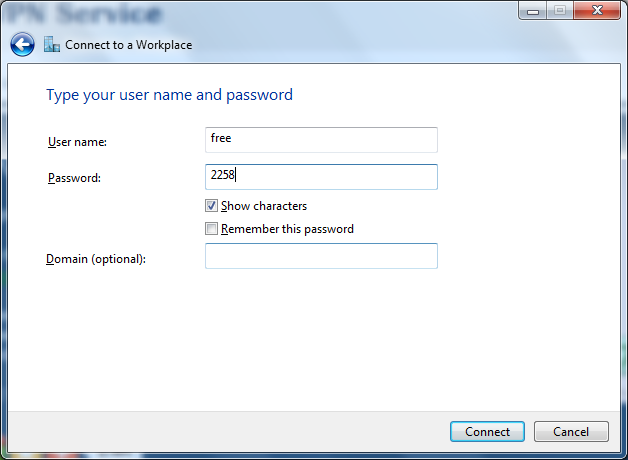The image size is (628, 460).
Task: Close the dialog with the red X
Action: 597,10
